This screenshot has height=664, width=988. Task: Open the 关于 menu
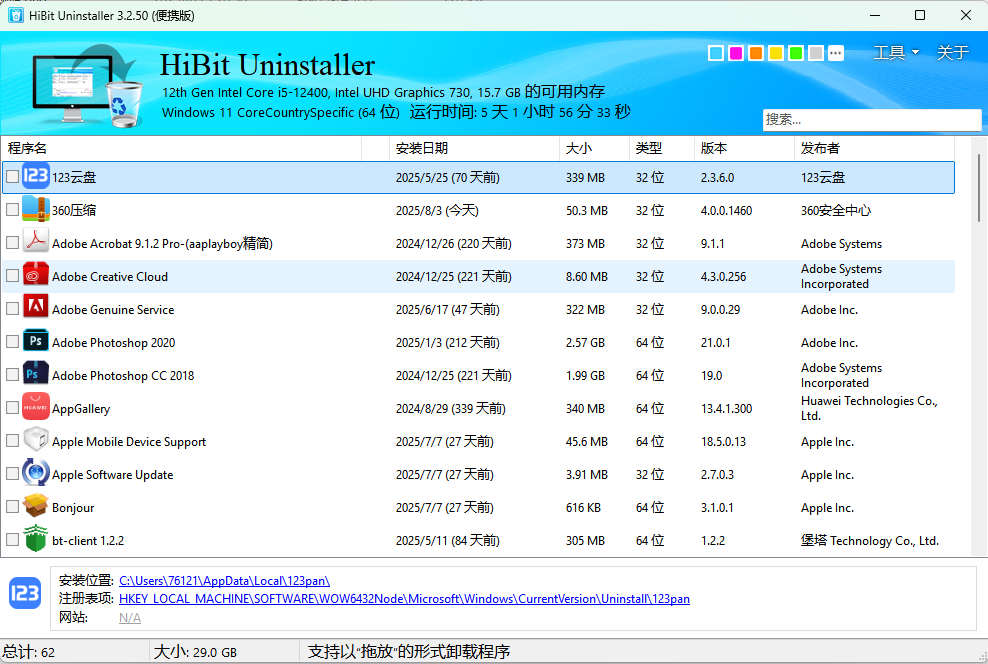click(952, 53)
